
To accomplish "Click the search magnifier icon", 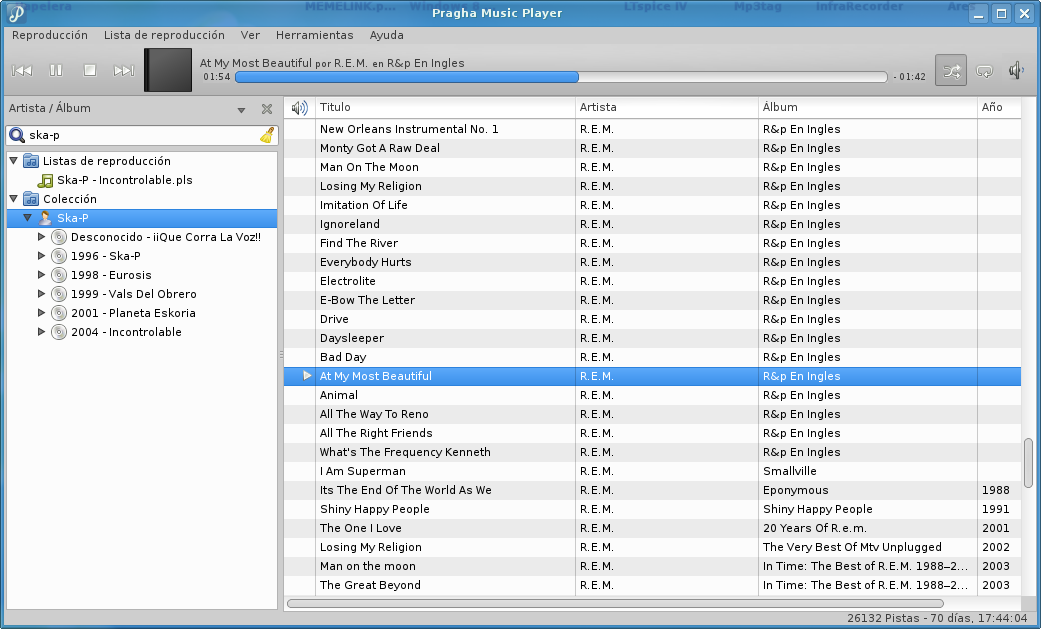I will [x=17, y=135].
